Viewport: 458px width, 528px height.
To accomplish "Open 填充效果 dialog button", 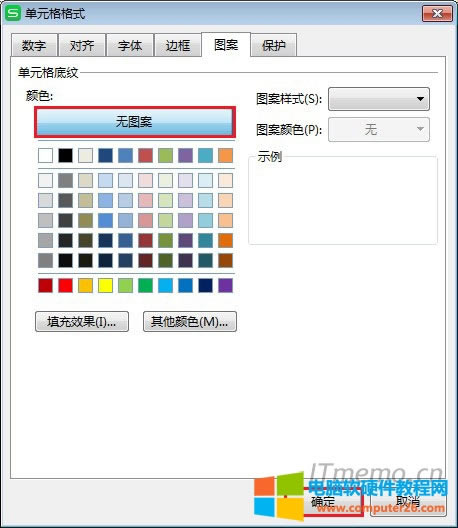I will (x=82, y=322).
